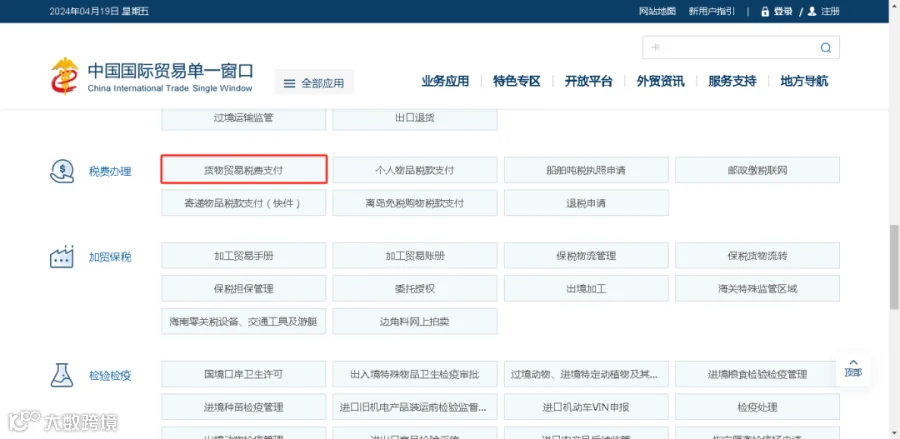900x439 pixels.
Task: Click the search magnifier icon
Action: point(825,48)
